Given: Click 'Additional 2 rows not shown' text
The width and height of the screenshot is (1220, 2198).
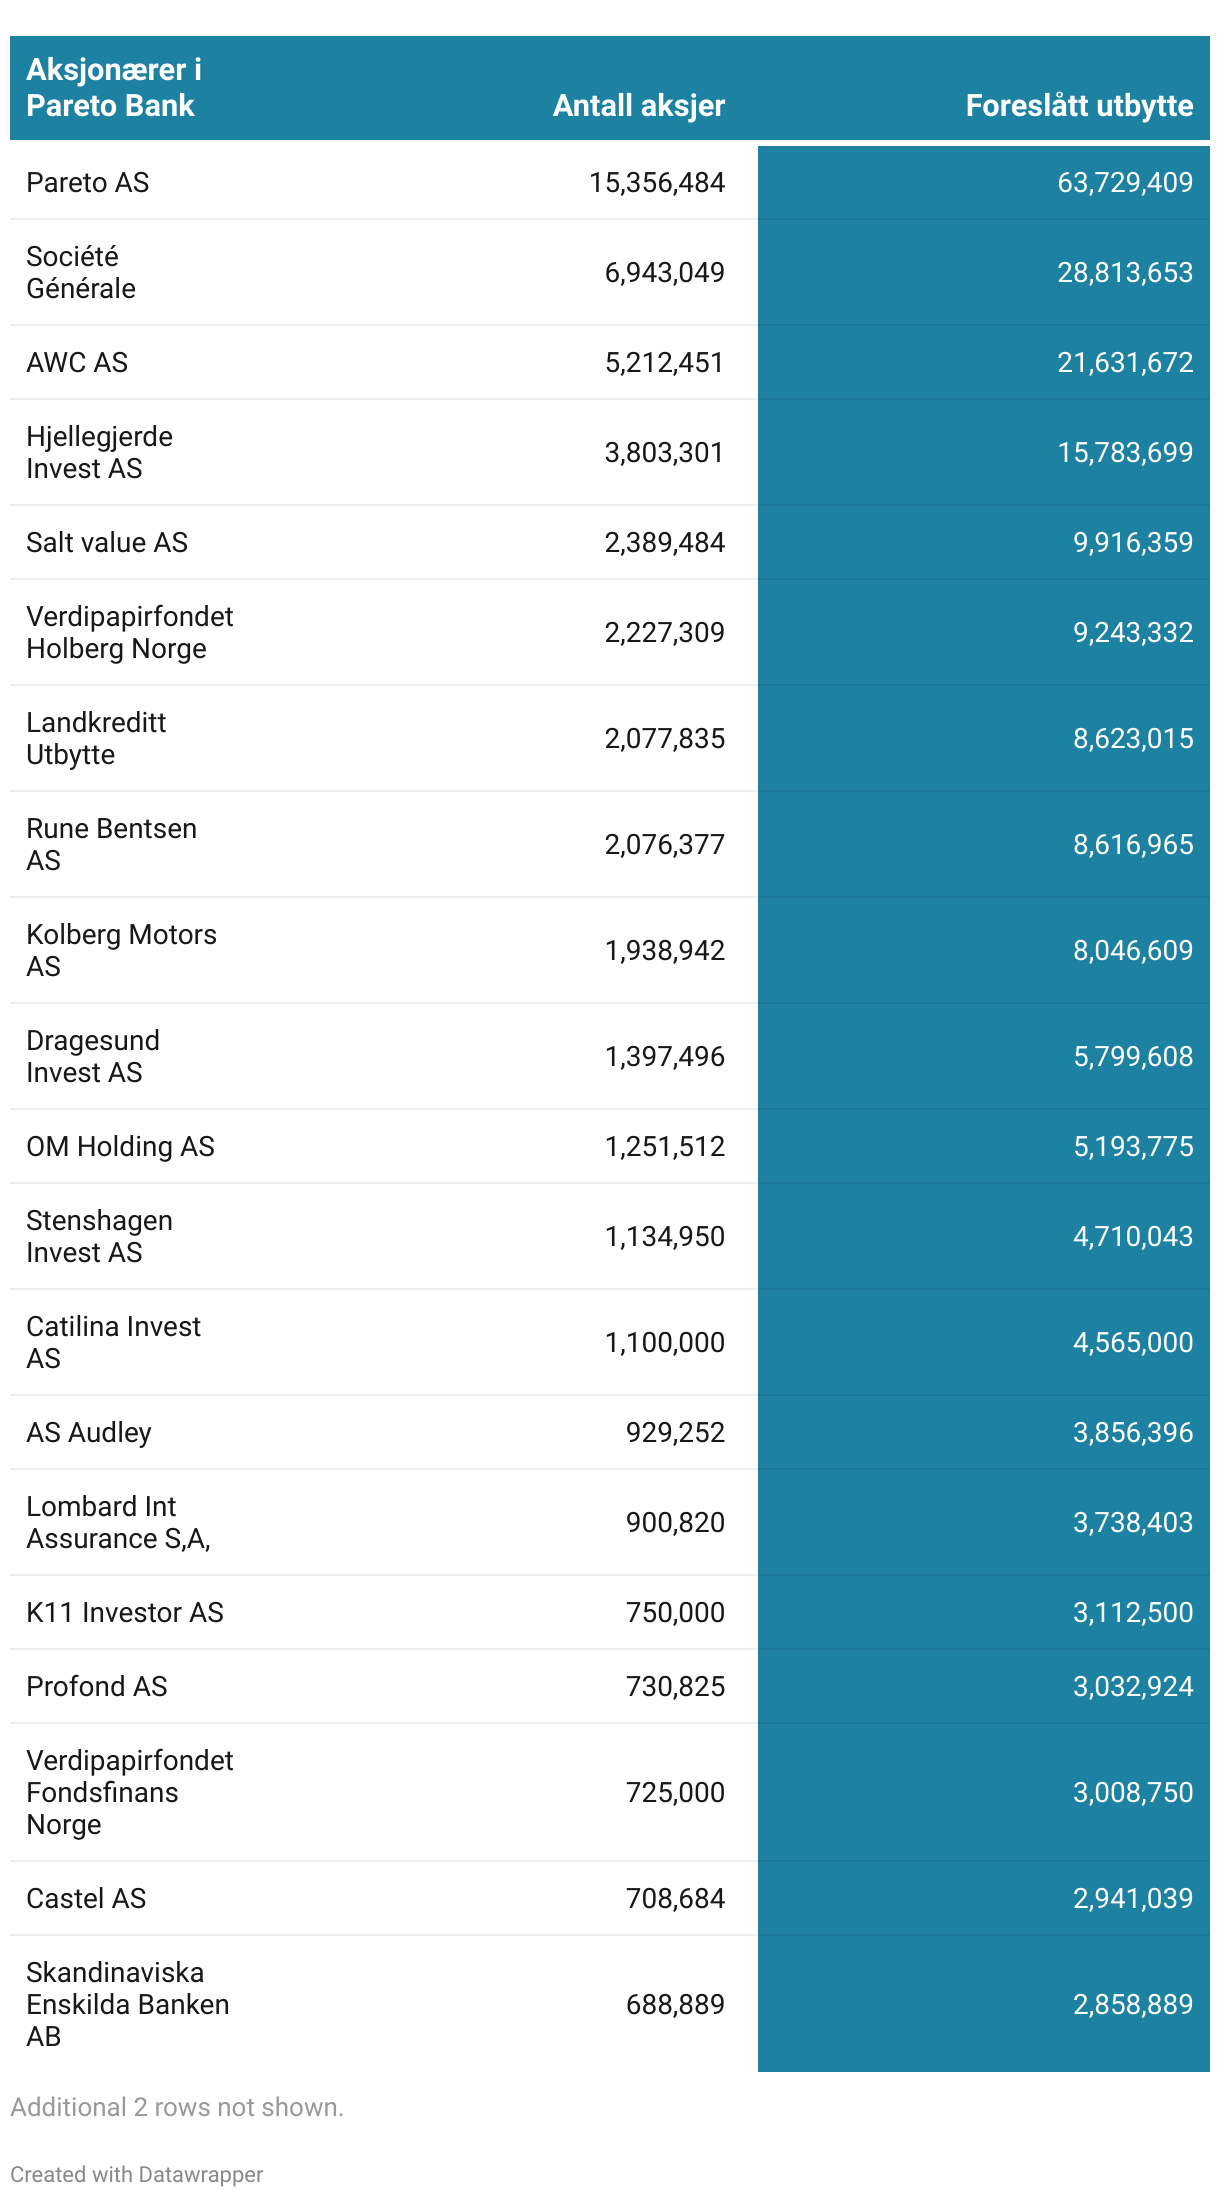Looking at the screenshot, I should click(177, 2107).
